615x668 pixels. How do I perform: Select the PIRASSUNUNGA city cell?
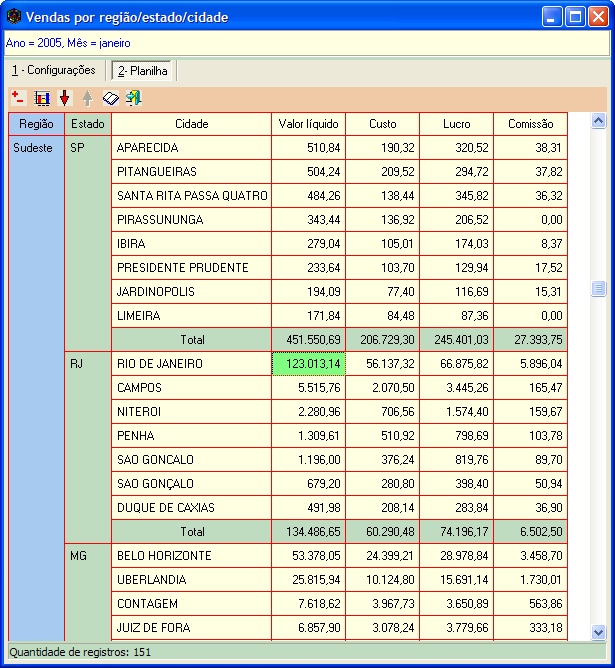coord(191,220)
